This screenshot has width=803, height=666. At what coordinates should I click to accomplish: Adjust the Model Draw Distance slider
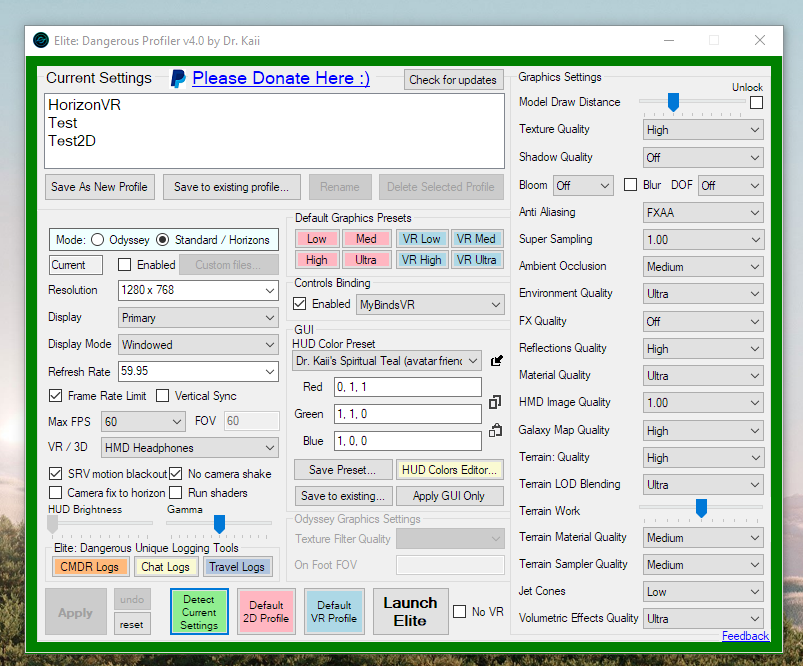tap(673, 102)
